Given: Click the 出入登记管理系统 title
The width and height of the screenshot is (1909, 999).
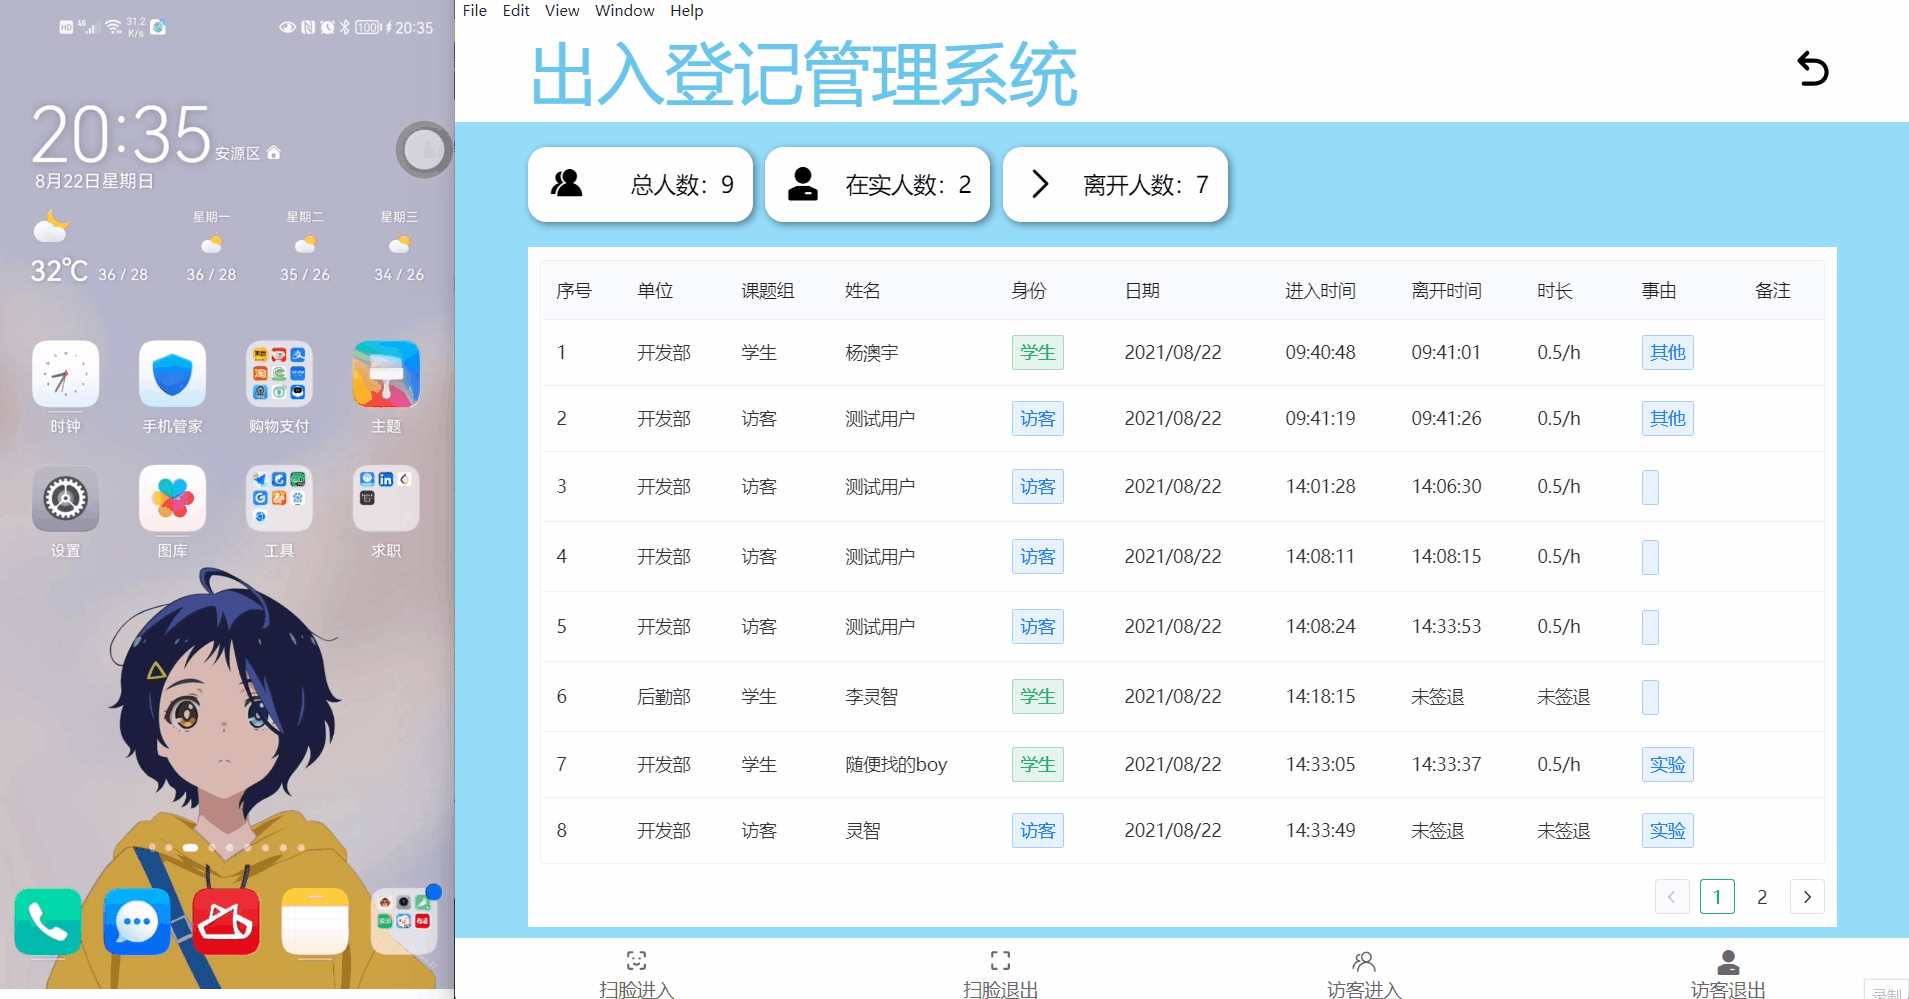Looking at the screenshot, I should pyautogui.click(x=804, y=74).
